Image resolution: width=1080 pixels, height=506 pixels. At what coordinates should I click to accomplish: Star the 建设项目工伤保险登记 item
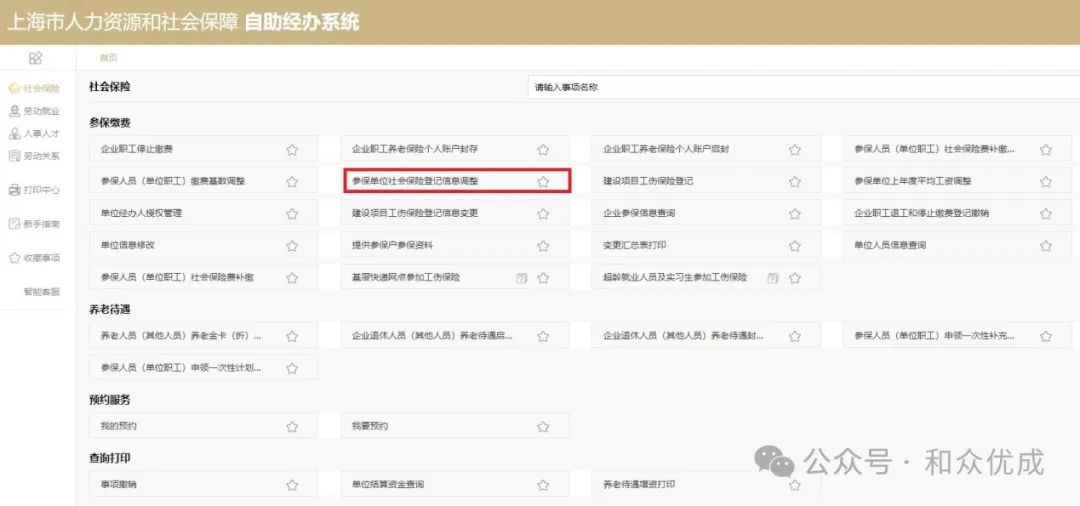[x=795, y=182]
